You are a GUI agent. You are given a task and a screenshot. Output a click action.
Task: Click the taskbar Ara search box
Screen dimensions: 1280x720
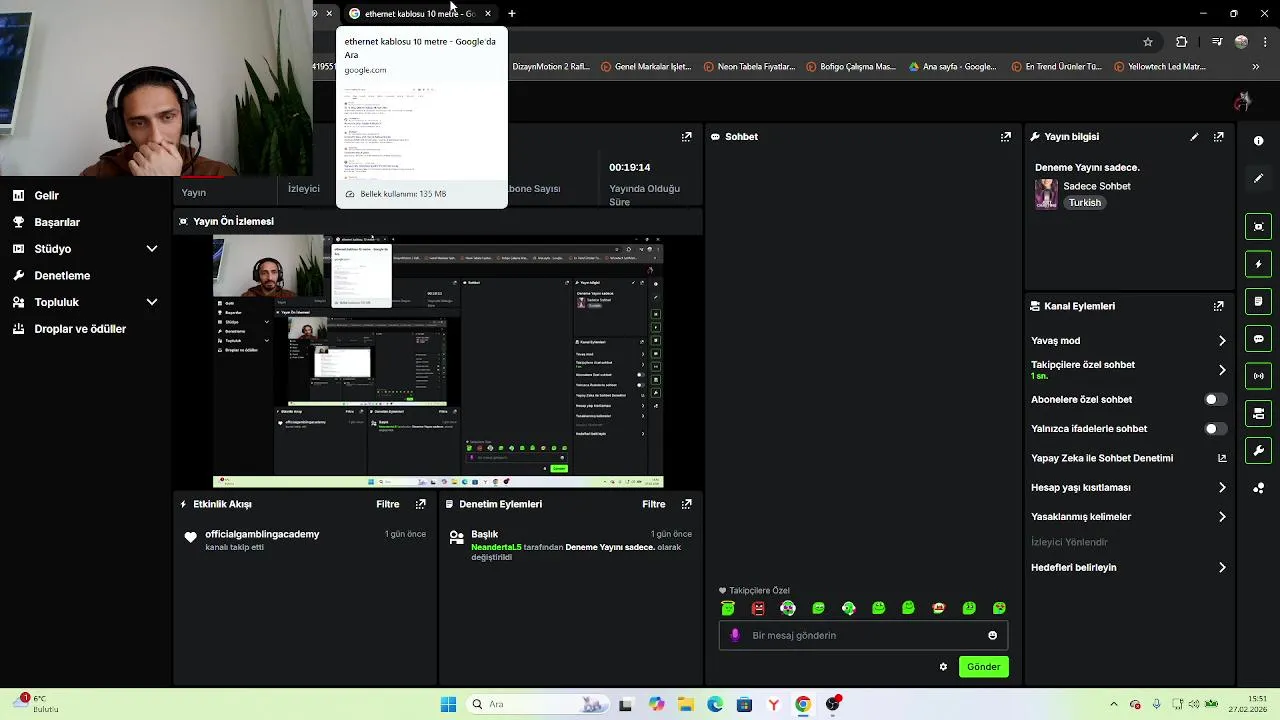coord(539,704)
